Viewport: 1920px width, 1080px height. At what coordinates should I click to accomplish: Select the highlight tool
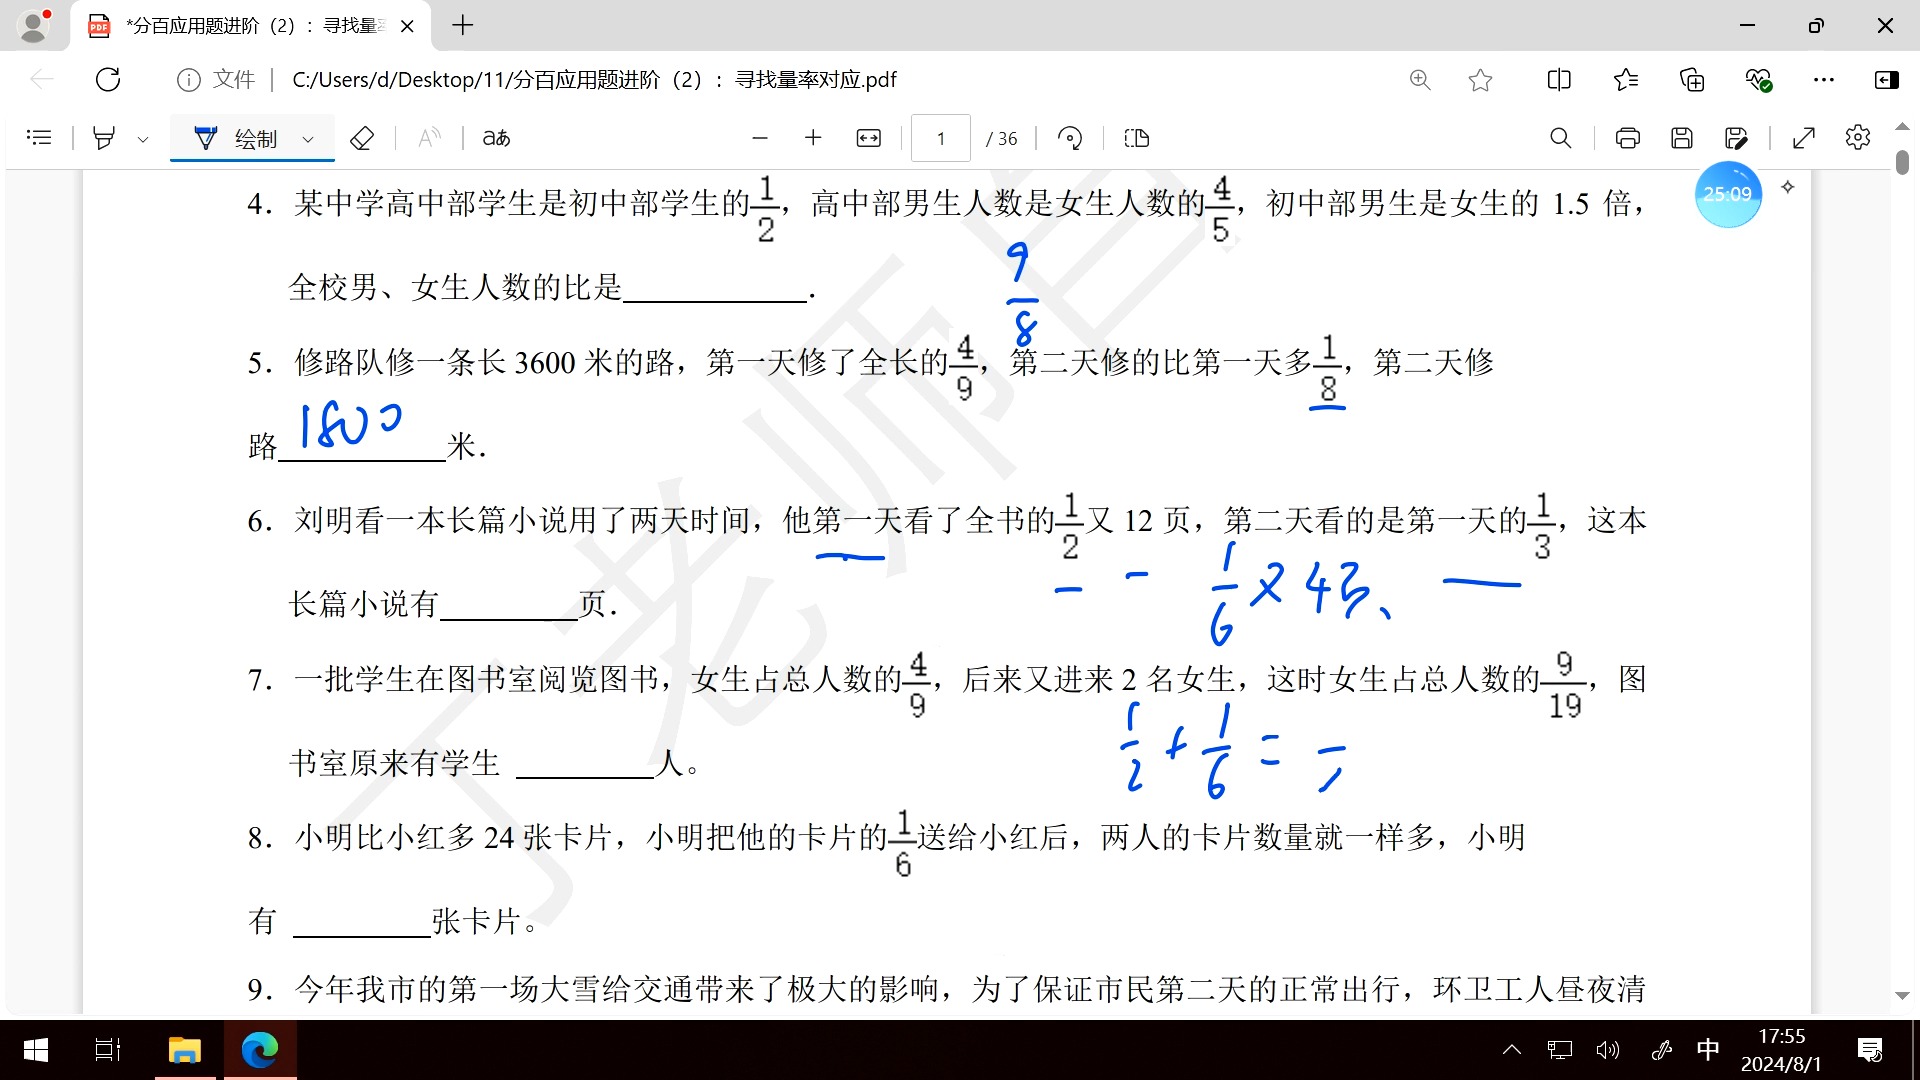[104, 138]
